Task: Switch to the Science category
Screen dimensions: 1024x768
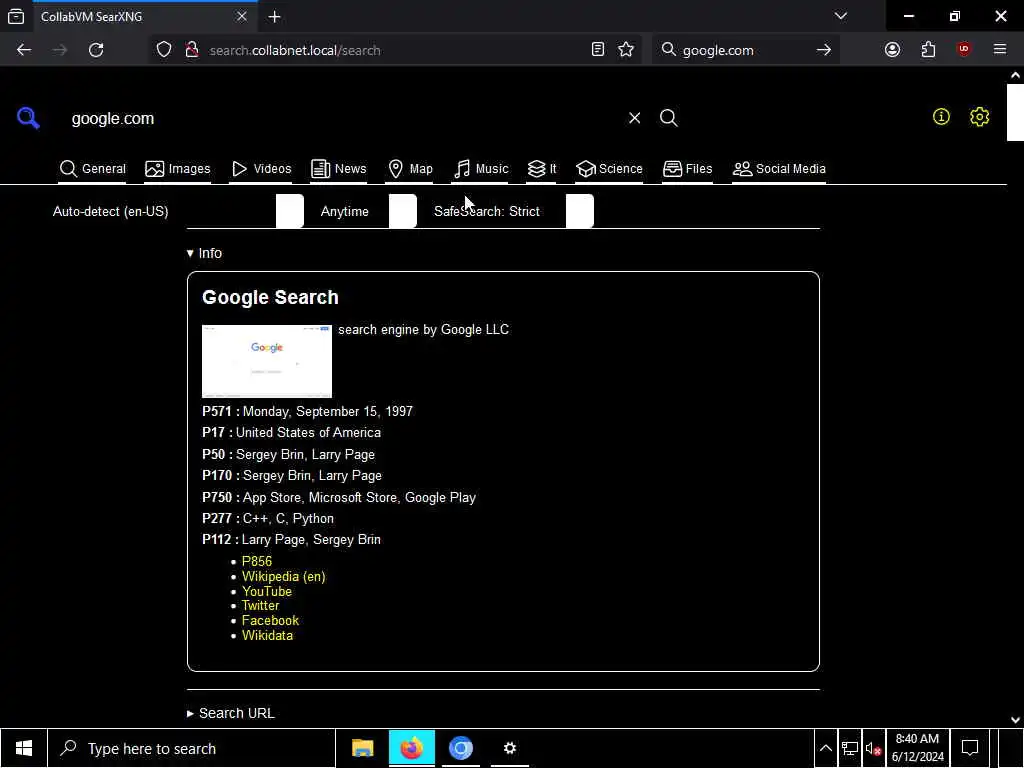Action: coord(609,169)
